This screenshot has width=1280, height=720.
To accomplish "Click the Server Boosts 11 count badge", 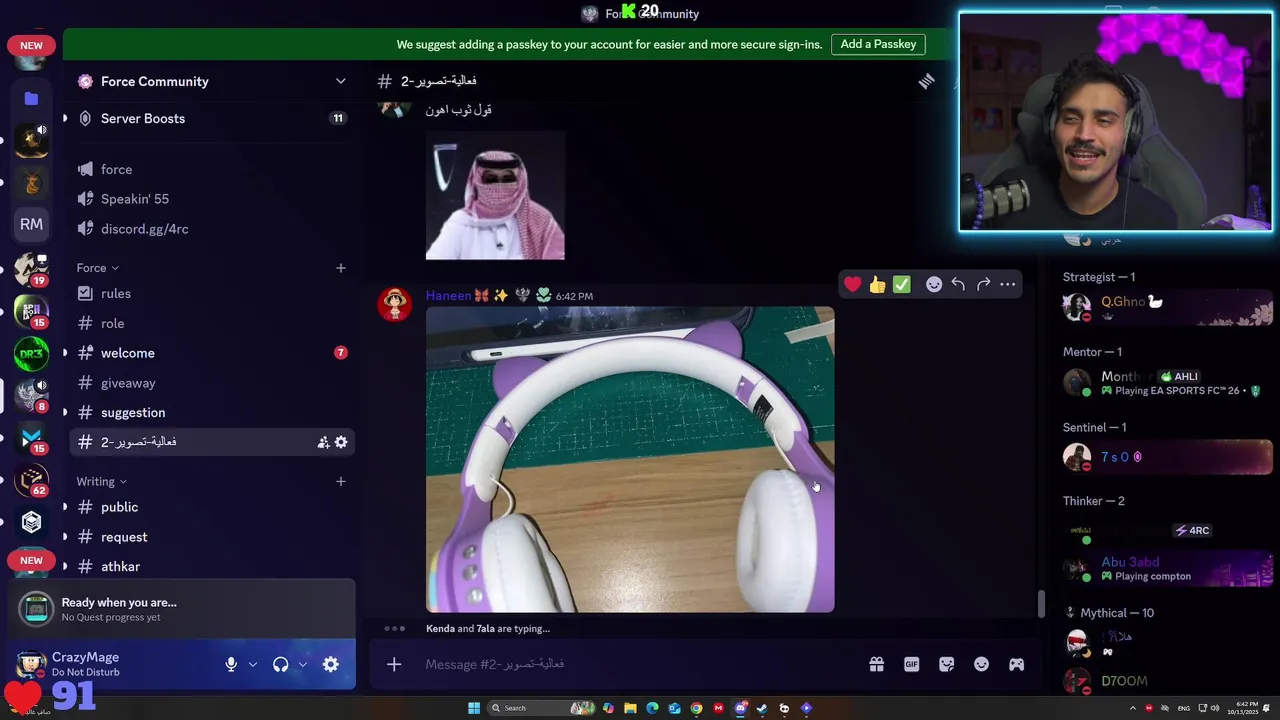I will (x=338, y=118).
